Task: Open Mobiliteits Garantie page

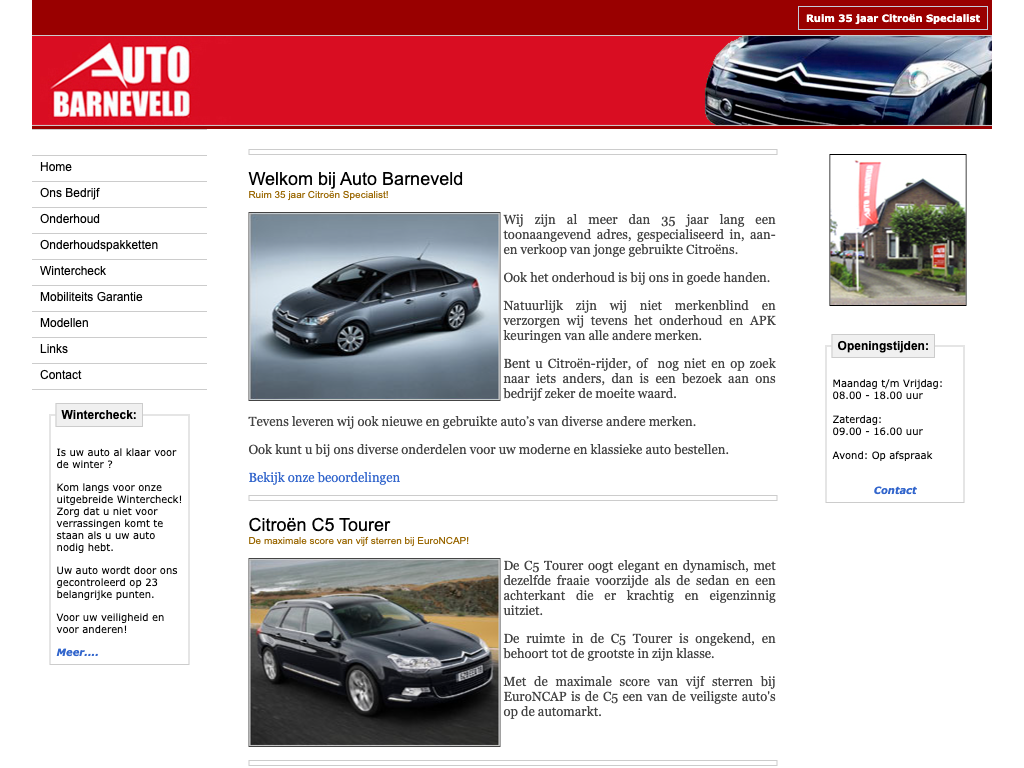Action: click(x=91, y=297)
